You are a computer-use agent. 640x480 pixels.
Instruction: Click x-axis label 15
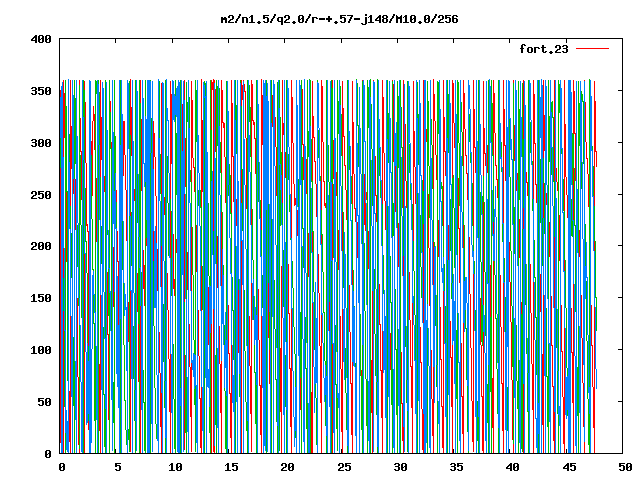click(x=231, y=467)
